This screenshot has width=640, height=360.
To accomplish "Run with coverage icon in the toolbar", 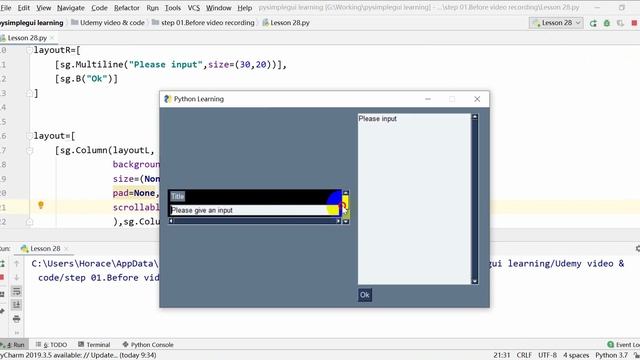I will 620,23.
